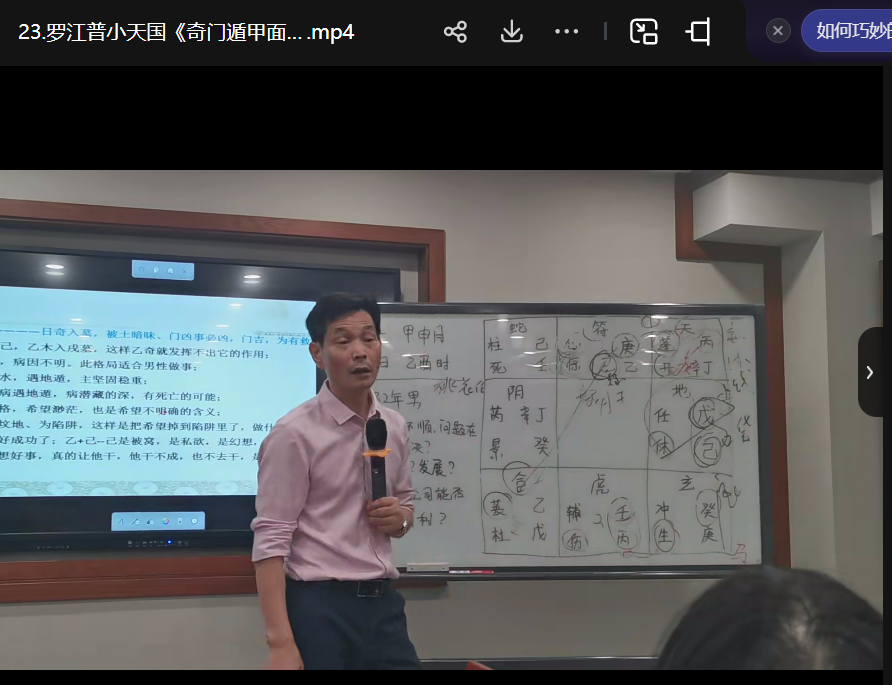Click the video file title 23.罗江普小天国

186,32
